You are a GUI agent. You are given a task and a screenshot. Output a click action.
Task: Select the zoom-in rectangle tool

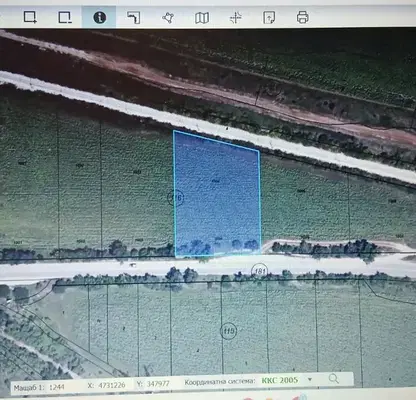30,17
